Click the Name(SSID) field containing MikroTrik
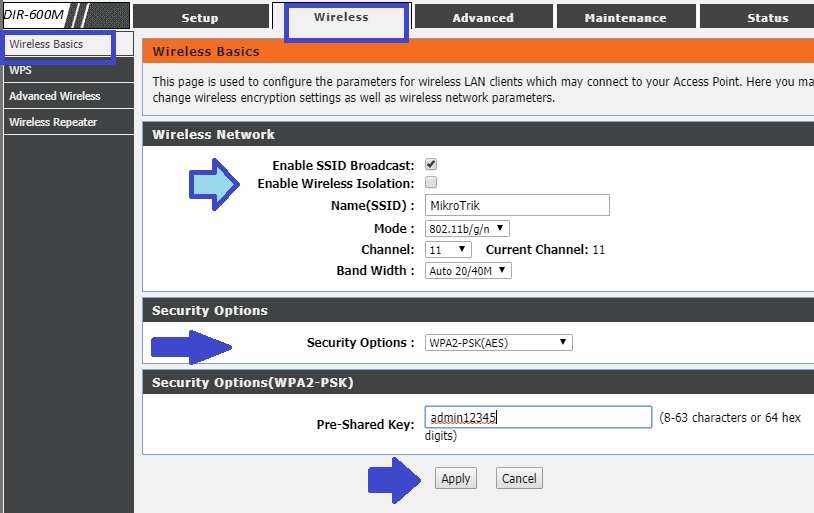The height and width of the screenshot is (513, 814). [517, 205]
